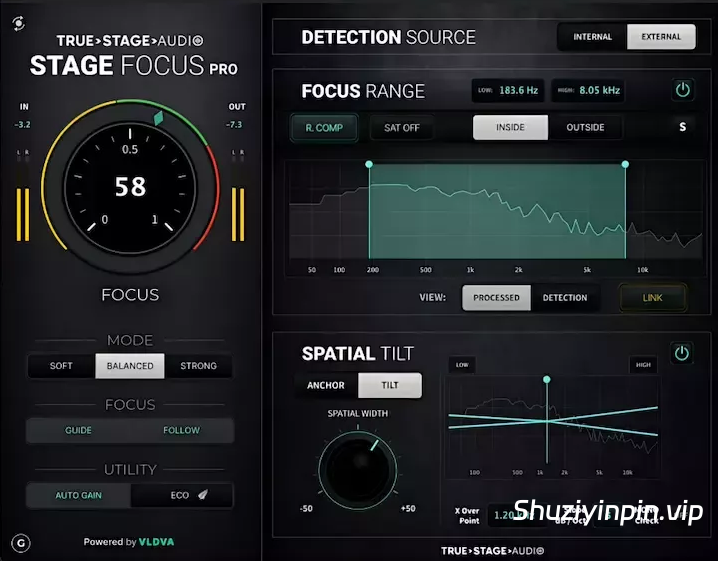The width and height of the screenshot is (718, 561).
Task: Click the X Over Point 1.20 kHz field
Action: pyautogui.click(x=517, y=515)
